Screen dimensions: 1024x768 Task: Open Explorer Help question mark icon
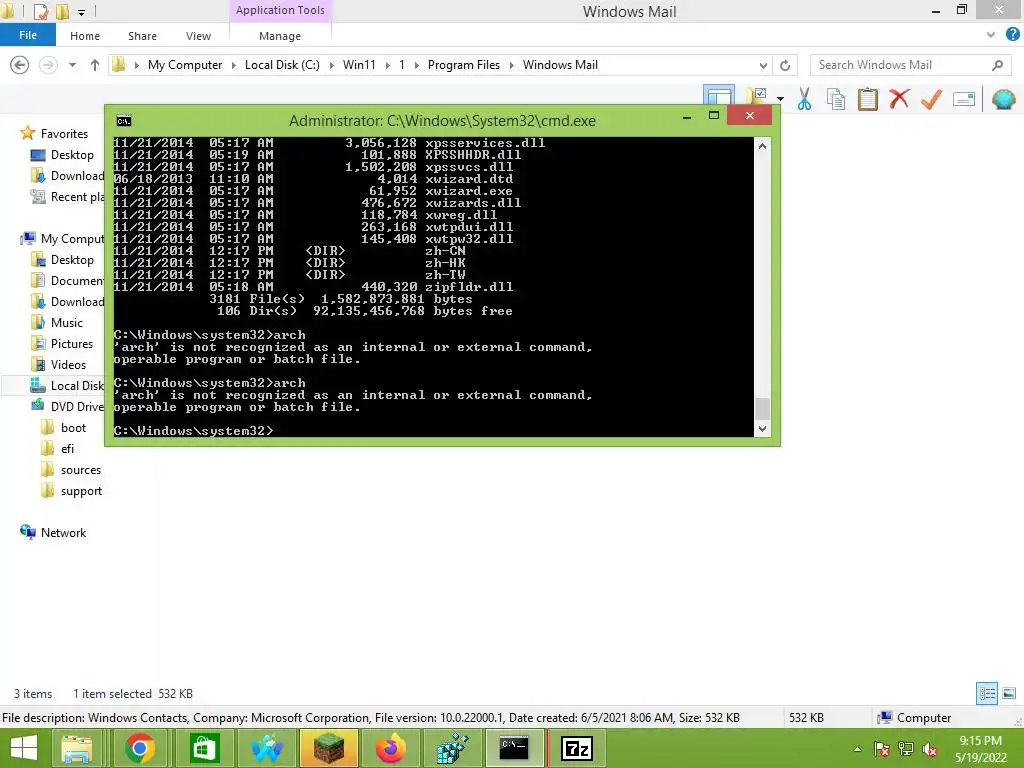click(x=1012, y=34)
